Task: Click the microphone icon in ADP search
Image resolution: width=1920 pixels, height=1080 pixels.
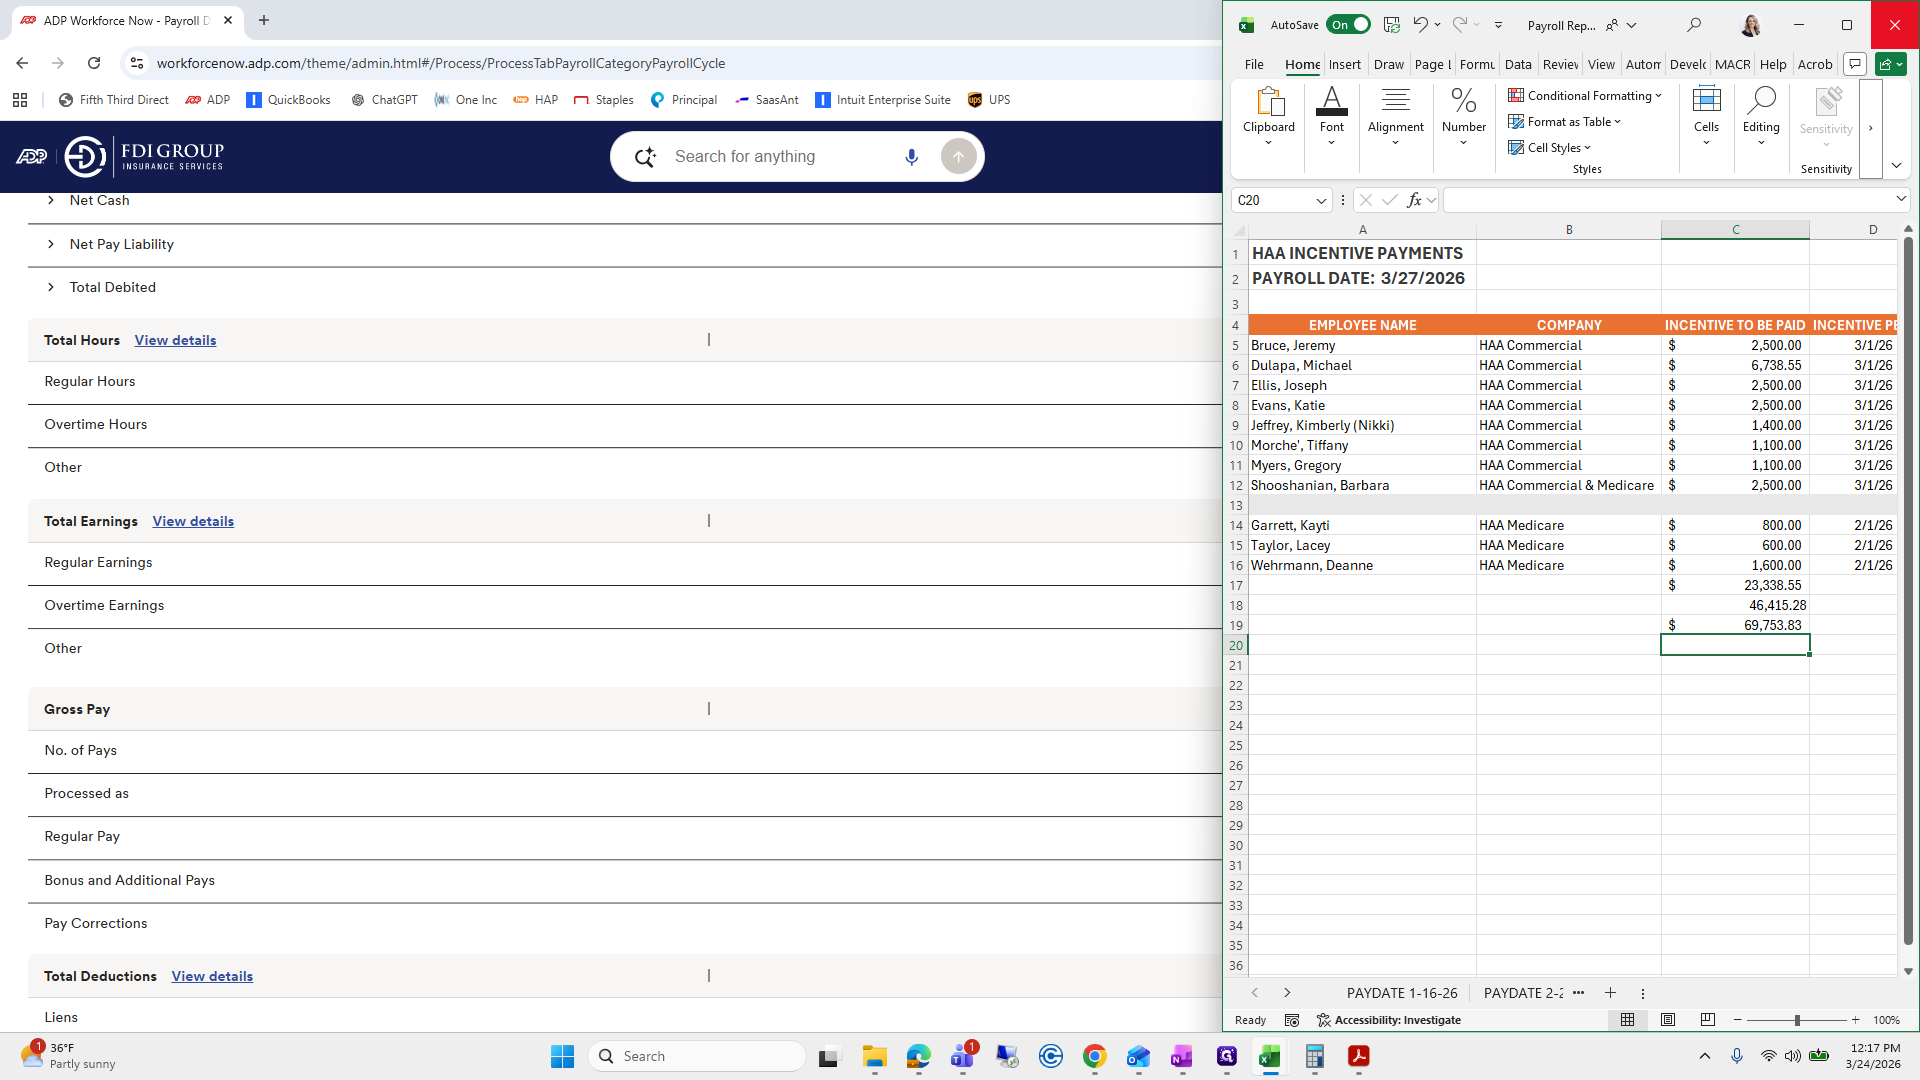Action: pyautogui.click(x=911, y=157)
